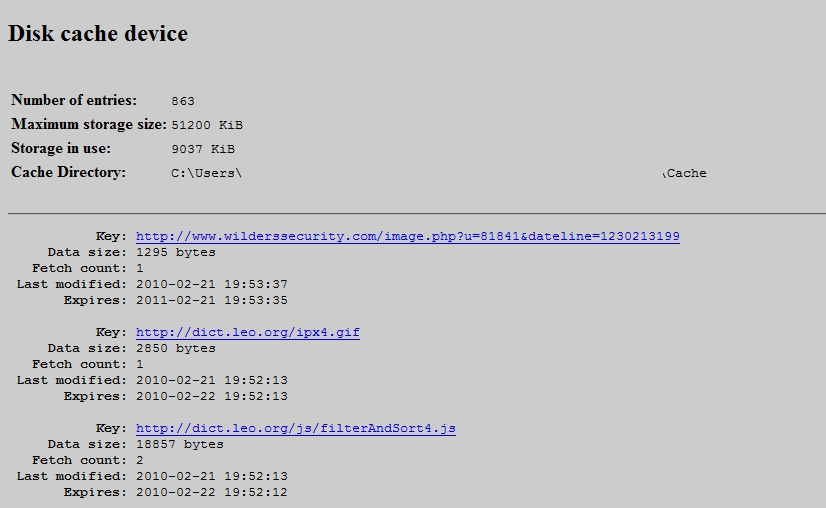Click the 9037 KiB storage value
Screen dimensions: 826x508
coord(203,149)
